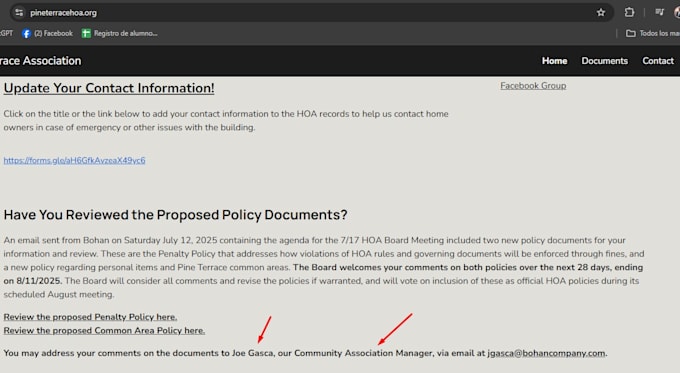
Task: Click the 'Have You Reviewed the Proposed Policy Documents?' heading
Action: (x=175, y=215)
